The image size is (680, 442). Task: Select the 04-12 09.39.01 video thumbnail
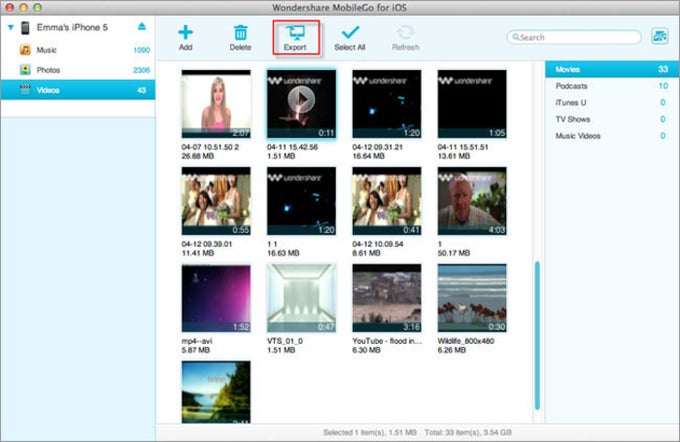point(216,201)
